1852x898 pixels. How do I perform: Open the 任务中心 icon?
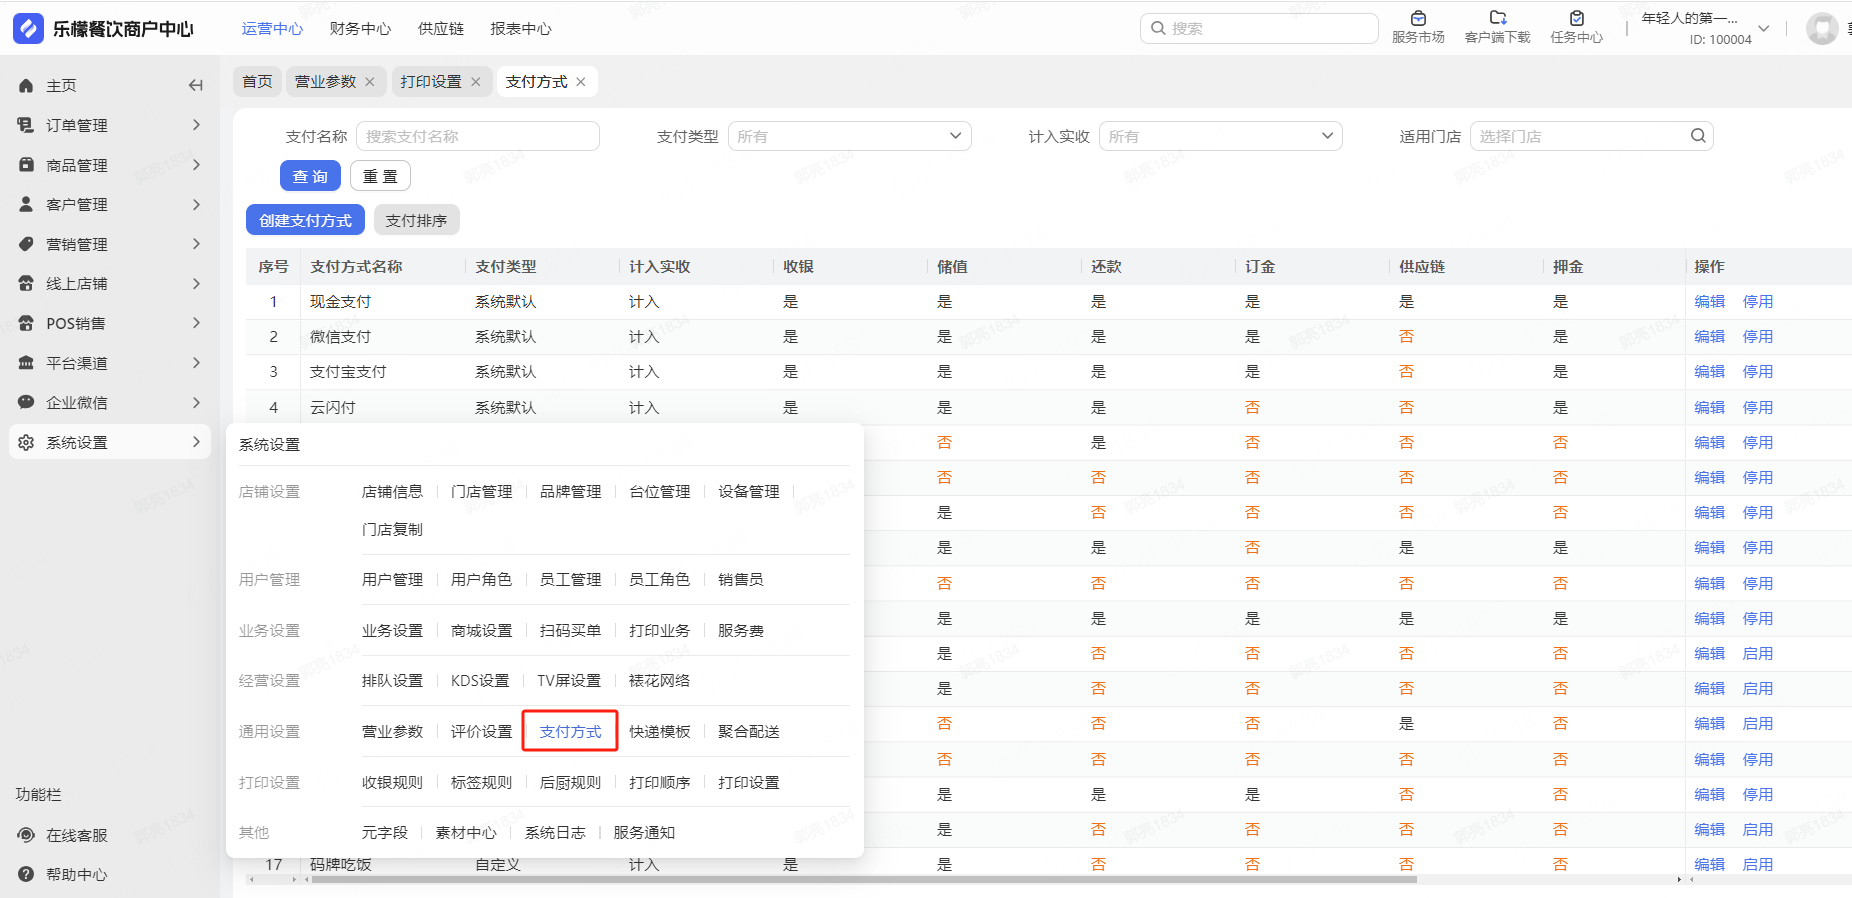coord(1577,18)
